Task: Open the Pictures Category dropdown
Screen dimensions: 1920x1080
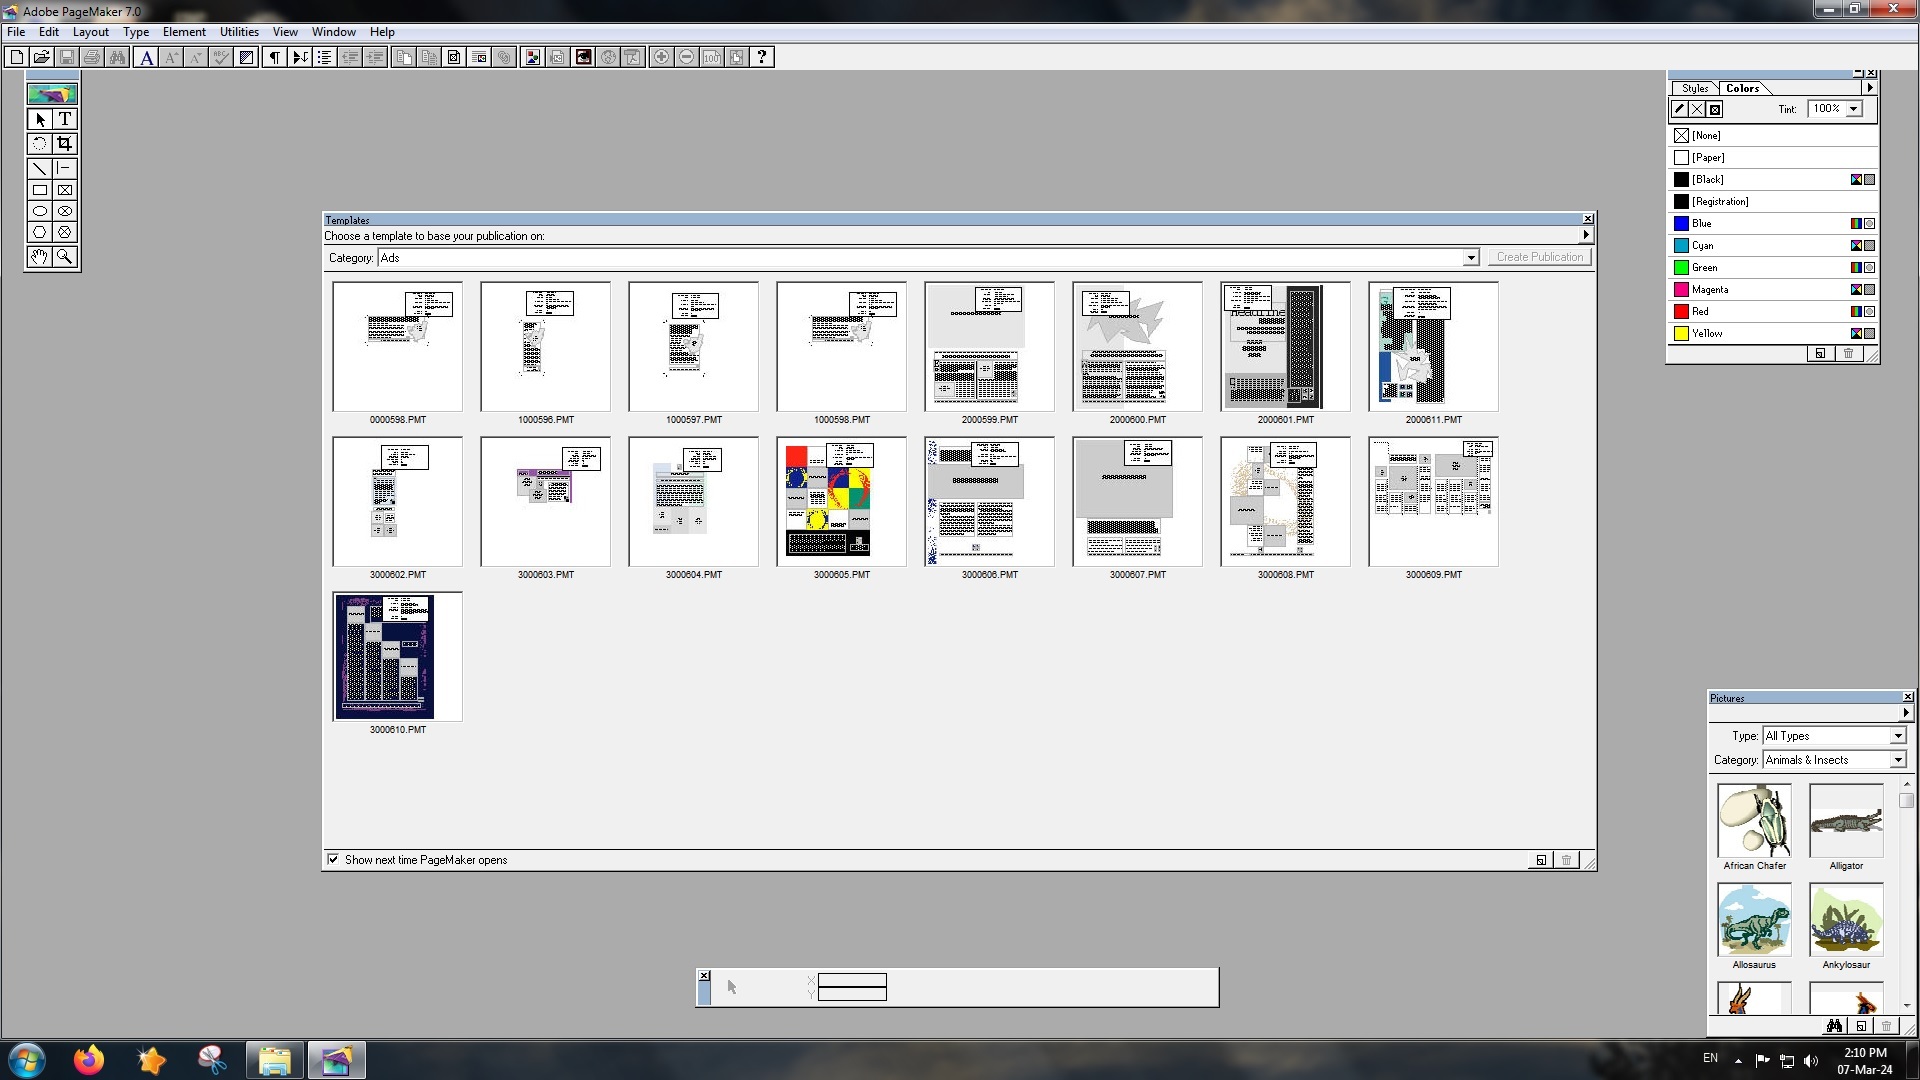Action: (x=1897, y=760)
